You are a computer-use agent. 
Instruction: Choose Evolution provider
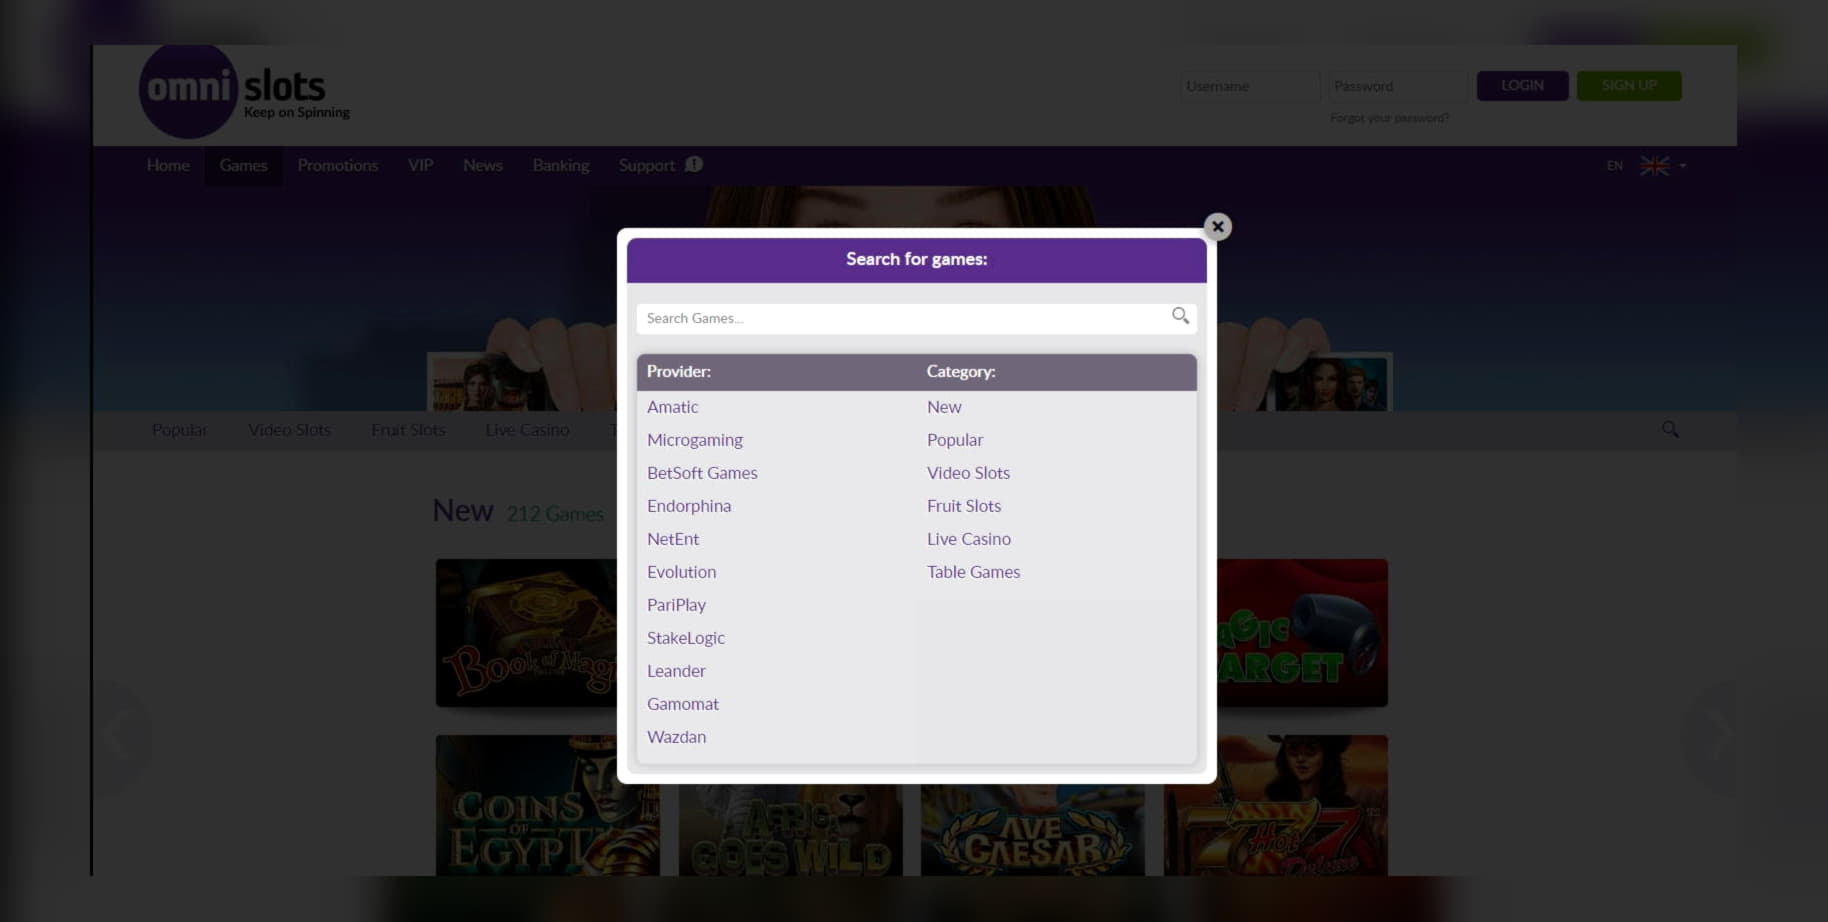pos(681,572)
